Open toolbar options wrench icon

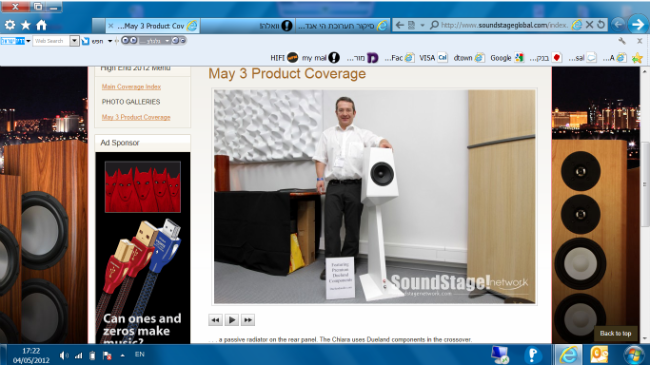point(622,41)
